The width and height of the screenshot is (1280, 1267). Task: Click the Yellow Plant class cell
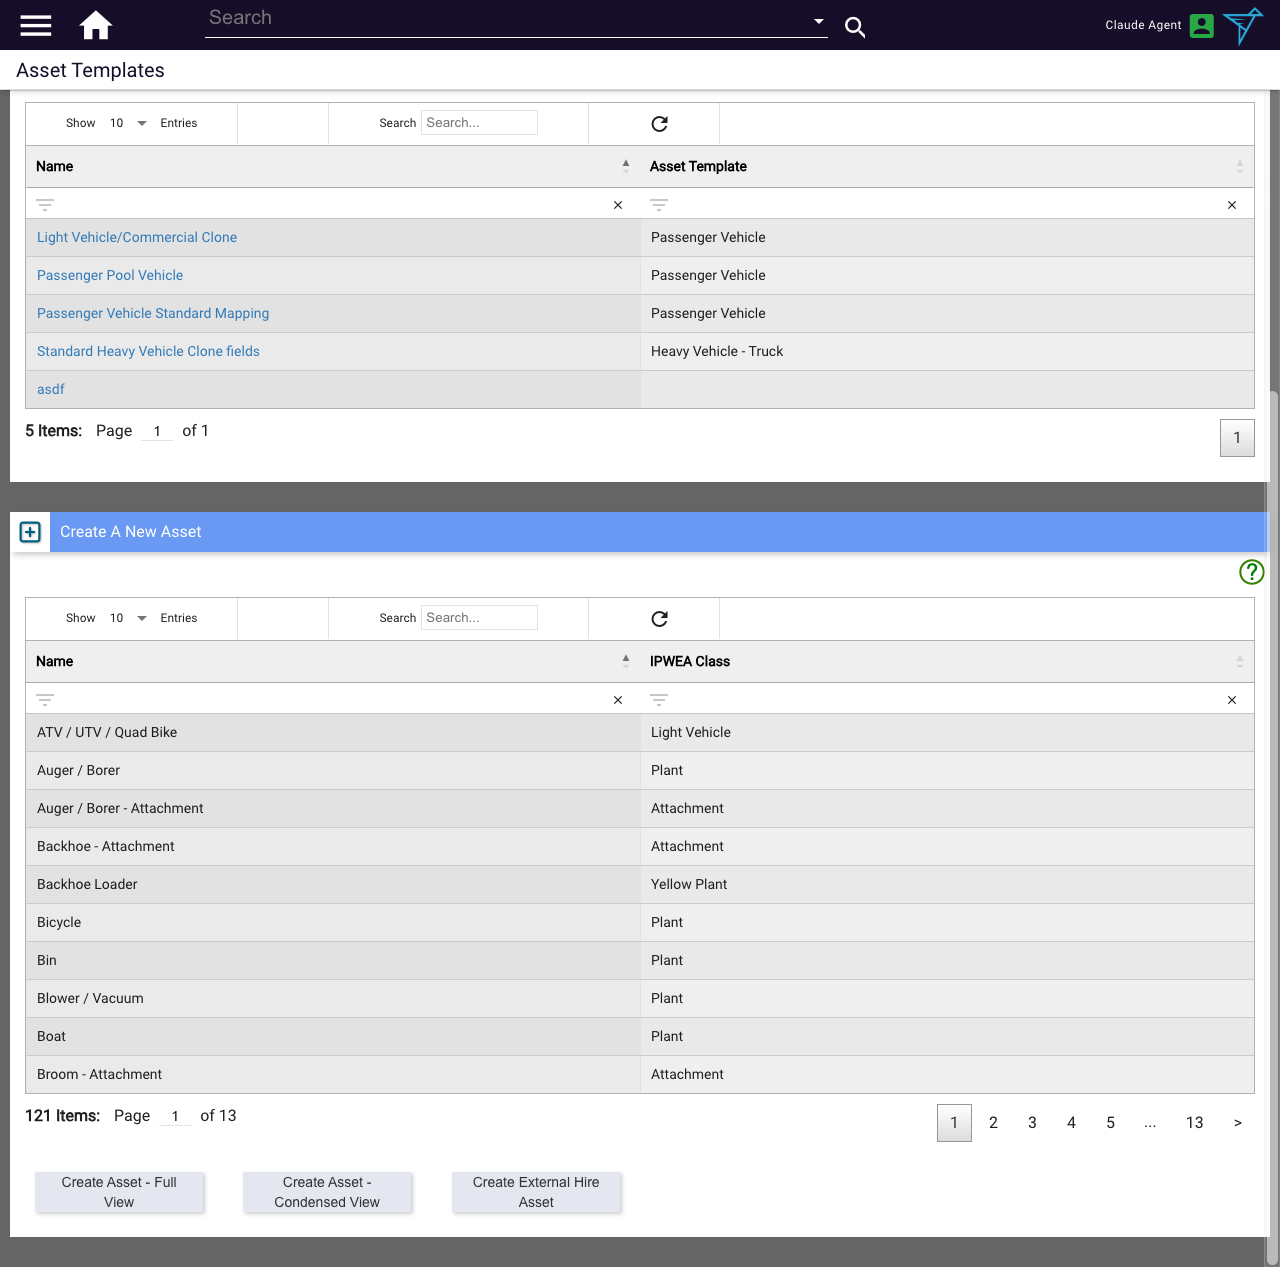coord(947,885)
